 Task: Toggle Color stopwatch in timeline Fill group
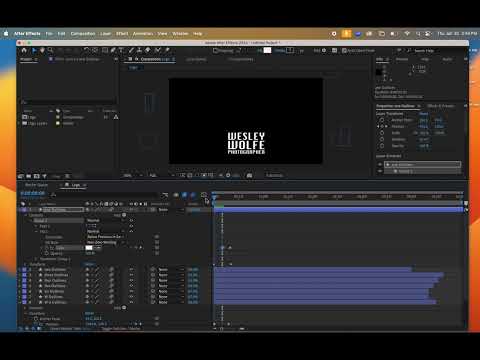(47, 248)
